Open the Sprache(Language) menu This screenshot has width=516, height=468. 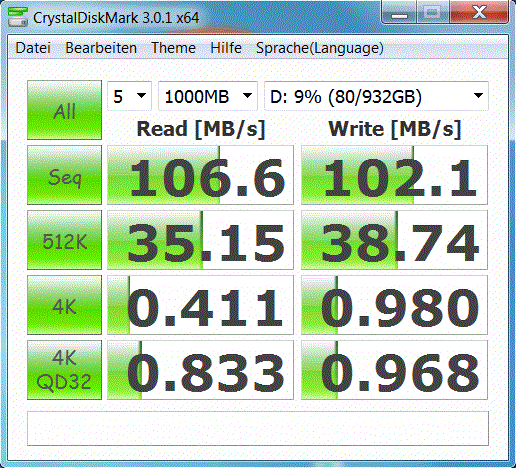point(320,48)
